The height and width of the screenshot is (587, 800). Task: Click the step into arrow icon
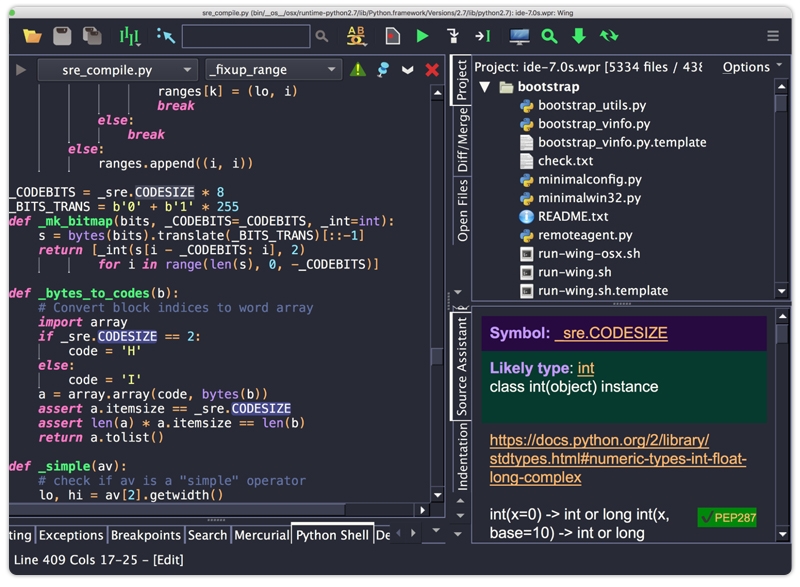coord(452,36)
